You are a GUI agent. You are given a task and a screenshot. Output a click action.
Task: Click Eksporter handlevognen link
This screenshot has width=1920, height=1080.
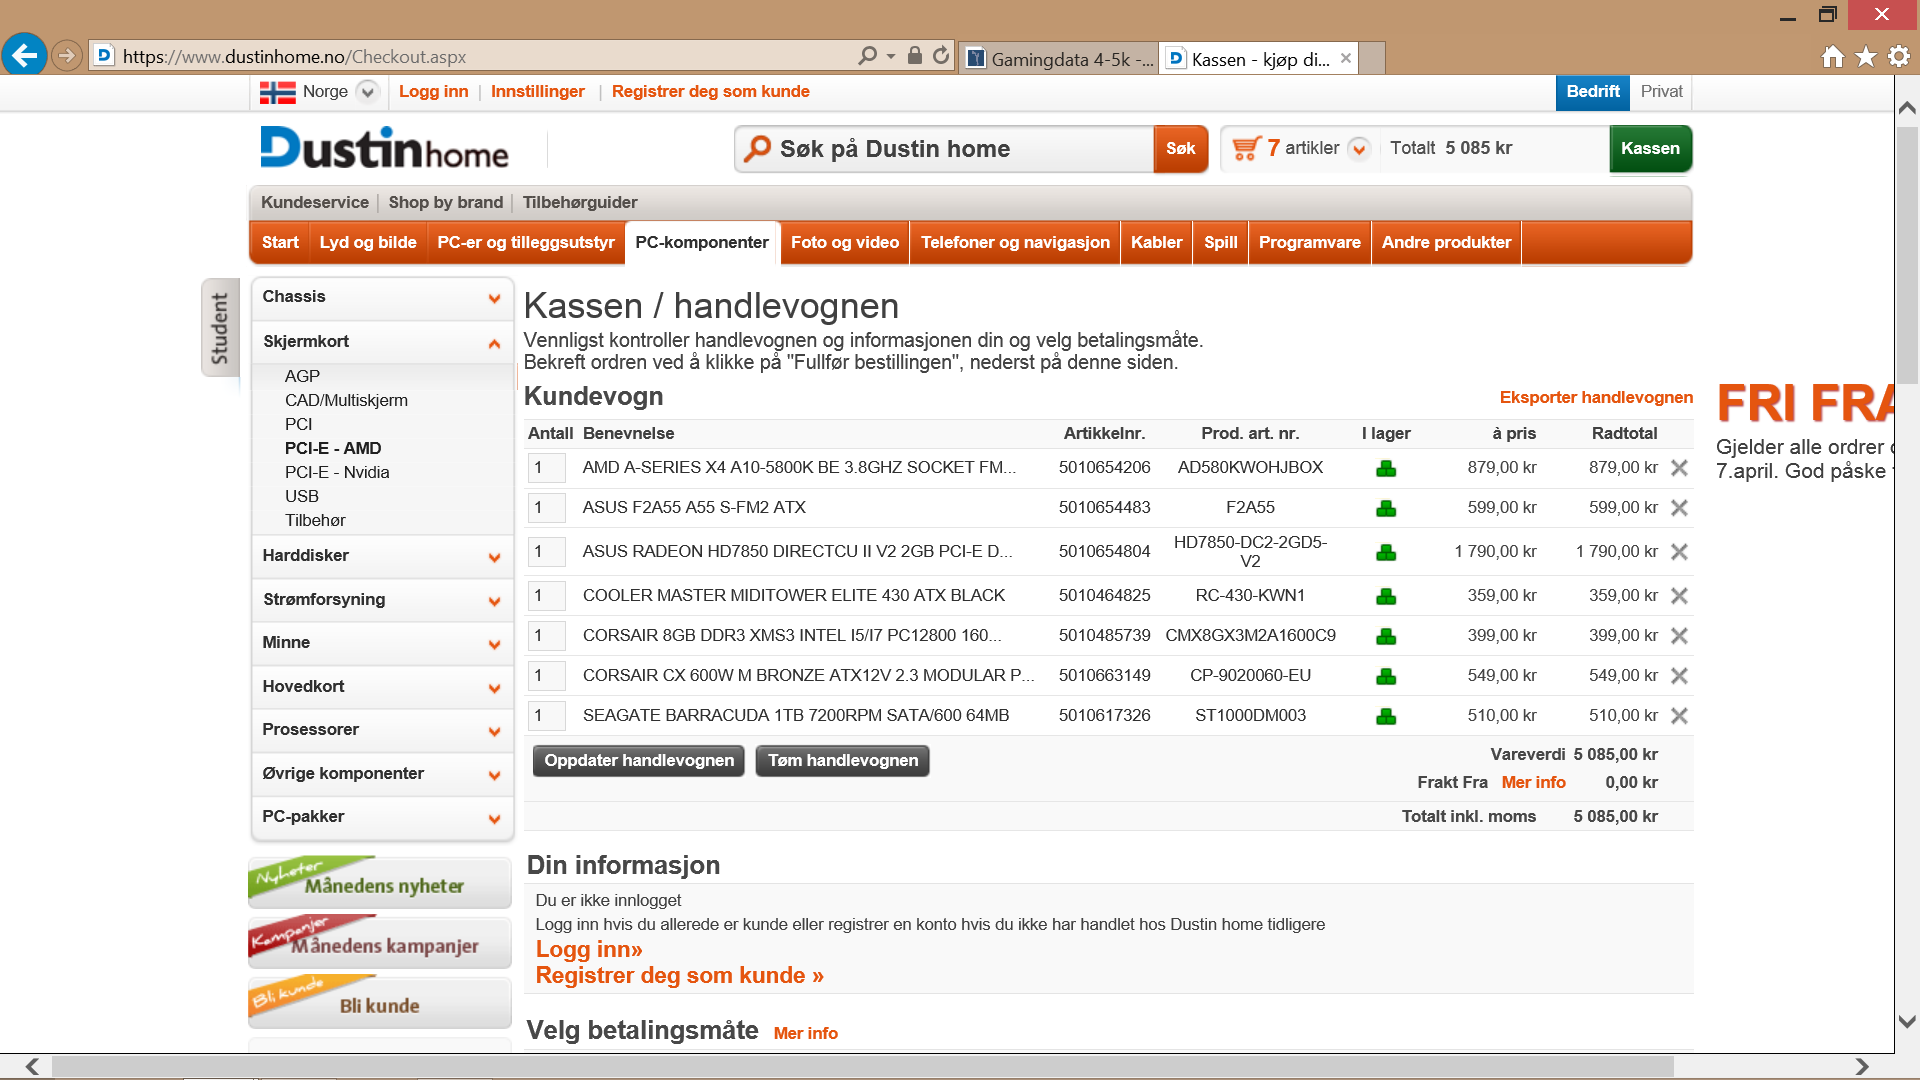point(1596,398)
